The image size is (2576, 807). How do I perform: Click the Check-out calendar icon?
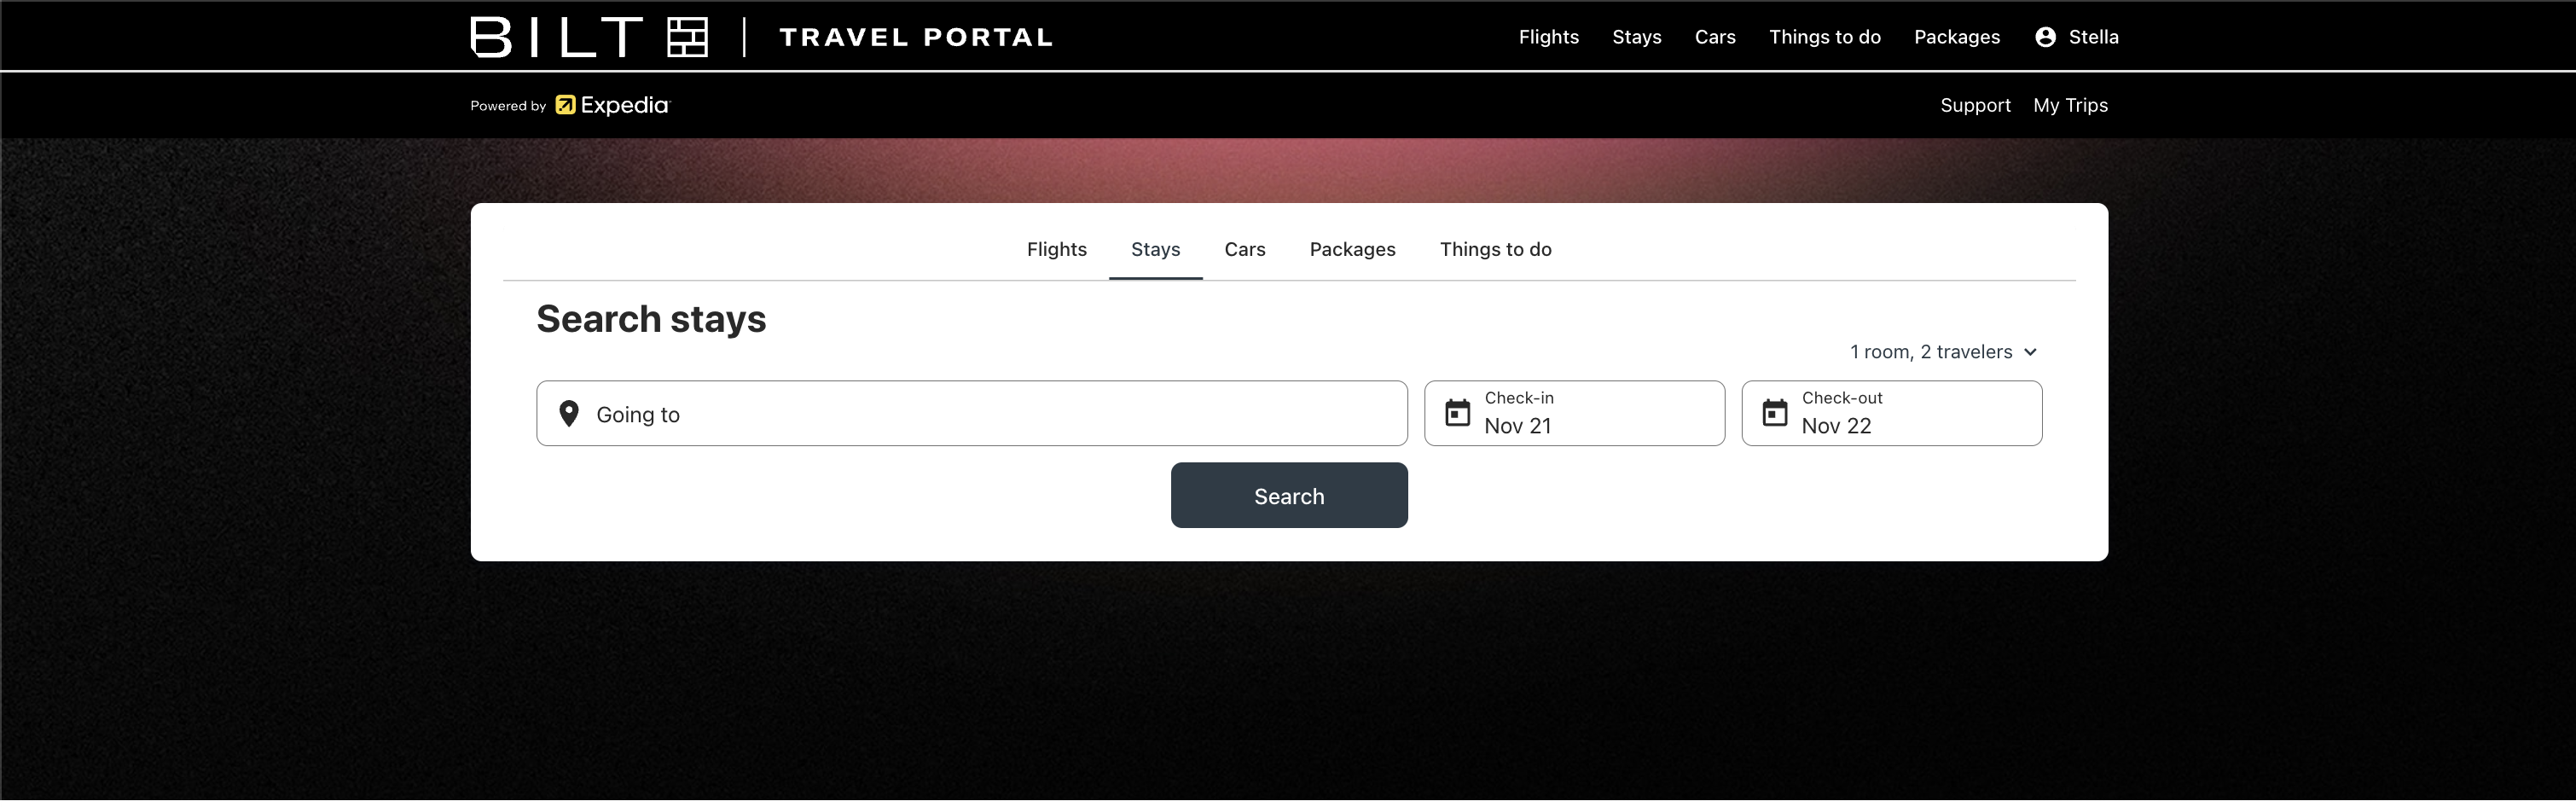point(1775,413)
